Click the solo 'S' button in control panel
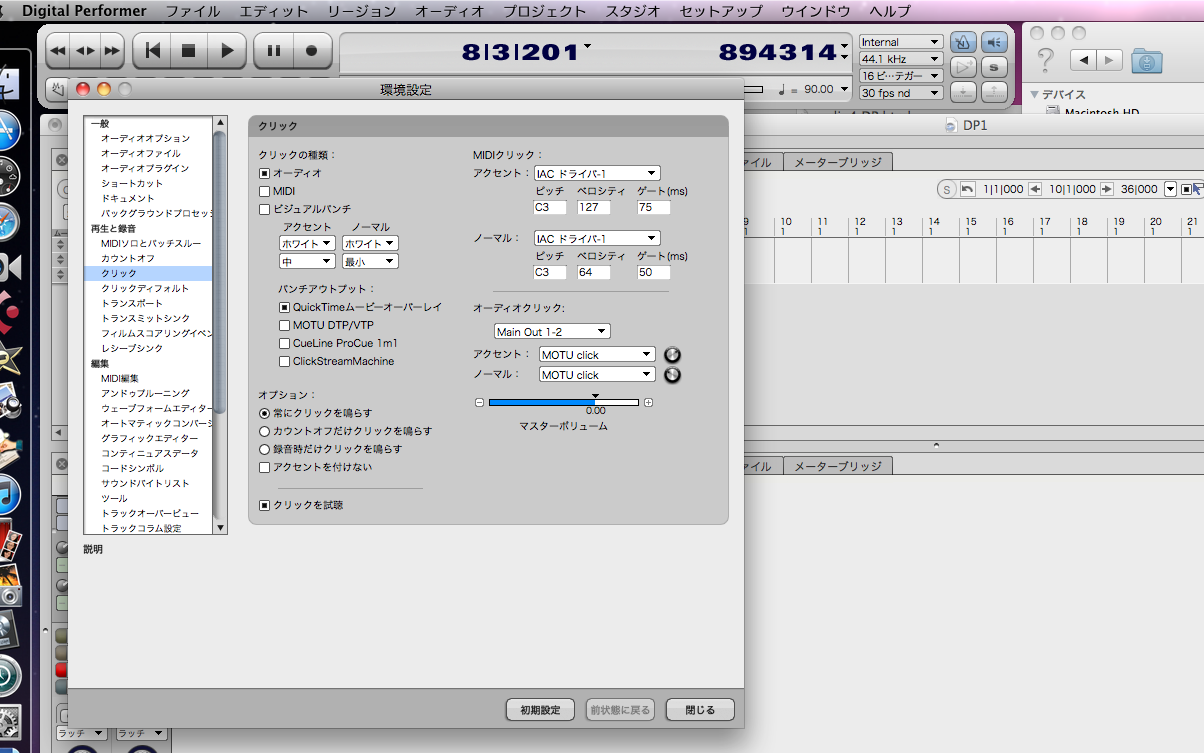This screenshot has width=1204, height=753. coord(994,67)
